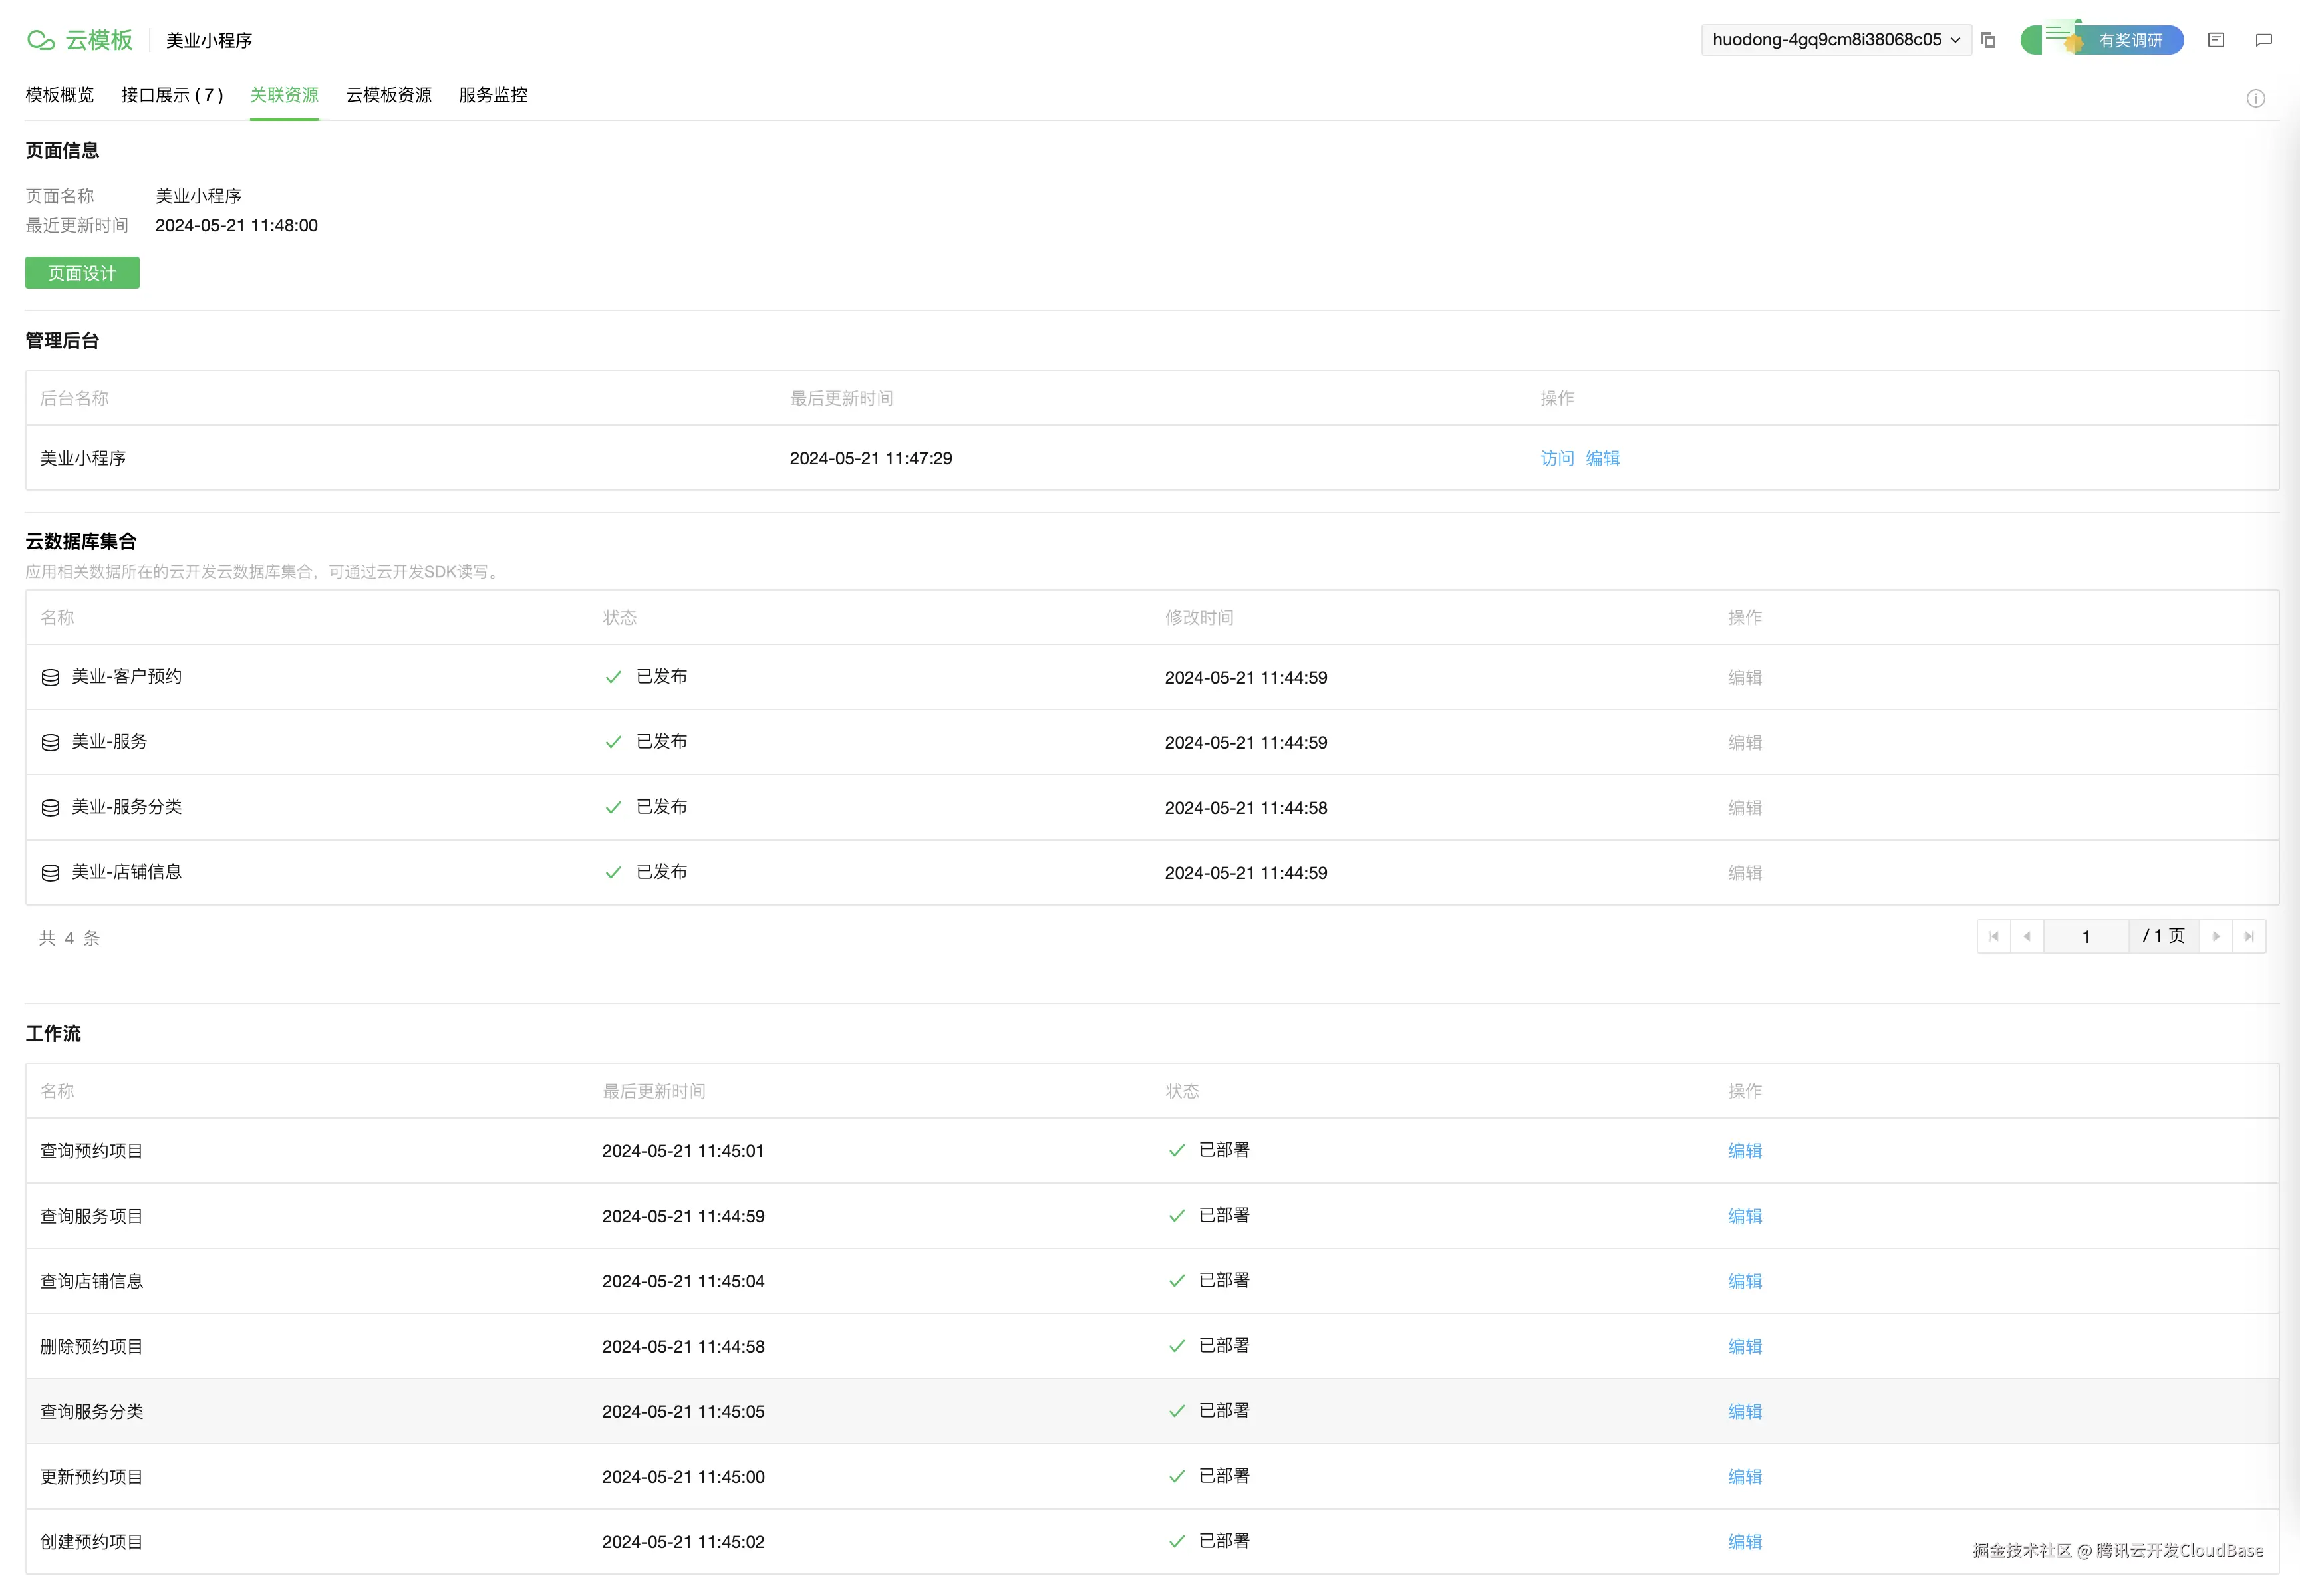The height and width of the screenshot is (1596, 2300).
Task: Click the info circle icon below header
Action: (x=2255, y=98)
